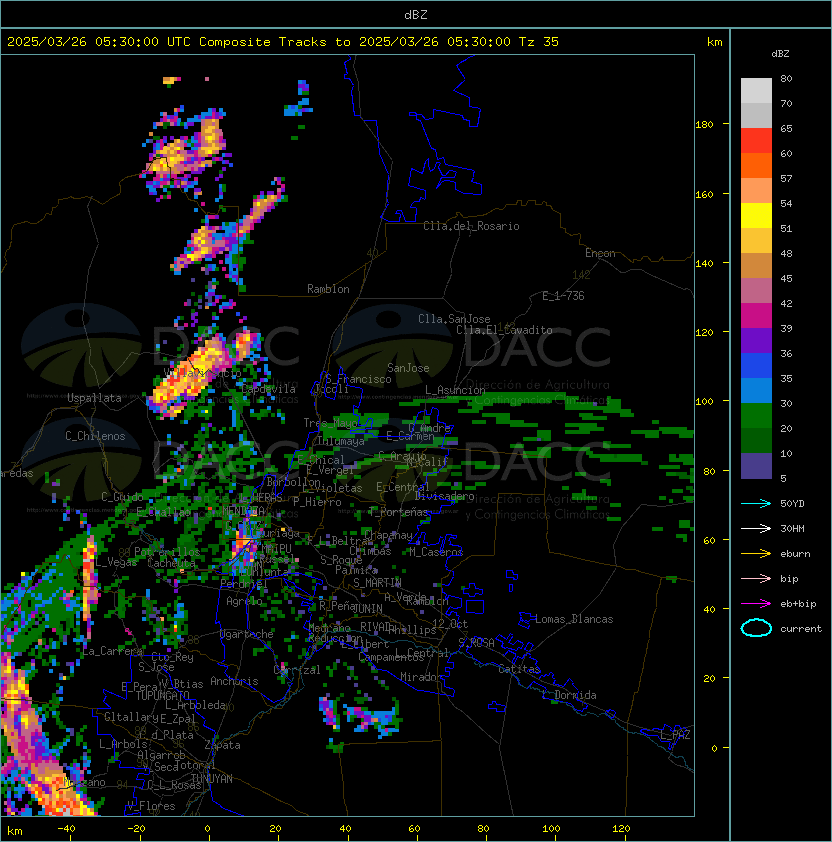832x842 pixels.
Task: Click the 'current' legend label
Action: point(801,628)
